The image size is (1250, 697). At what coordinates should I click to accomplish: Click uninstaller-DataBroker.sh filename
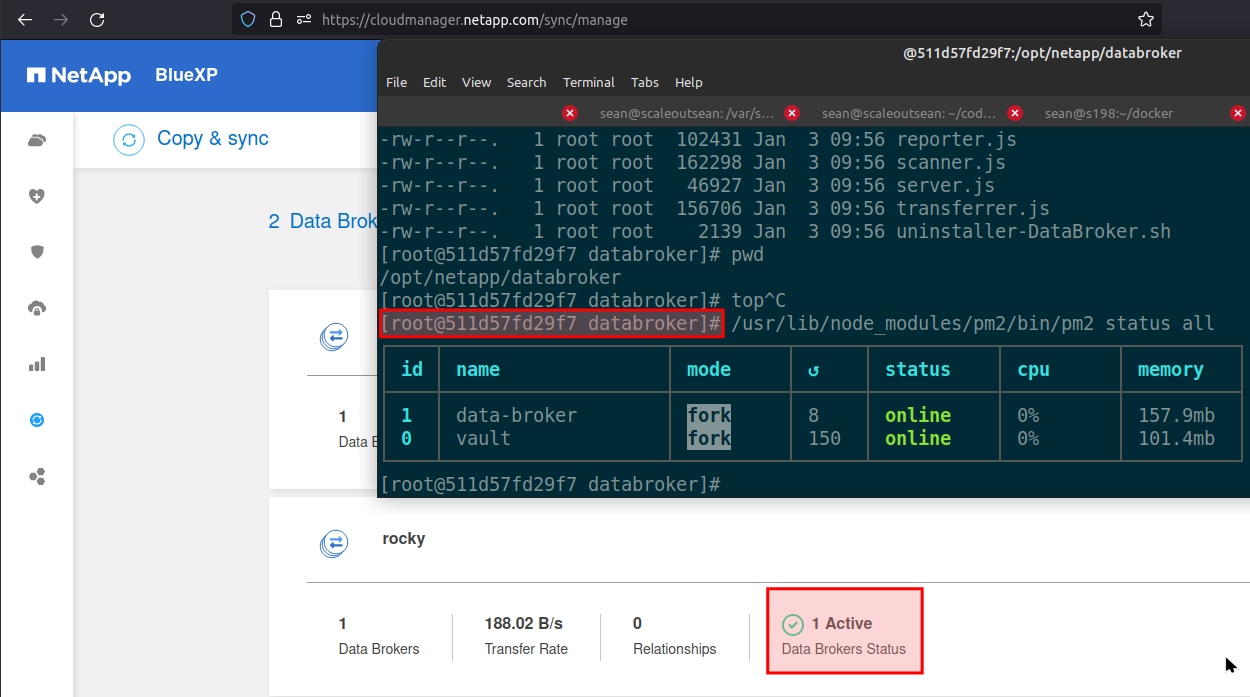(x=1033, y=231)
